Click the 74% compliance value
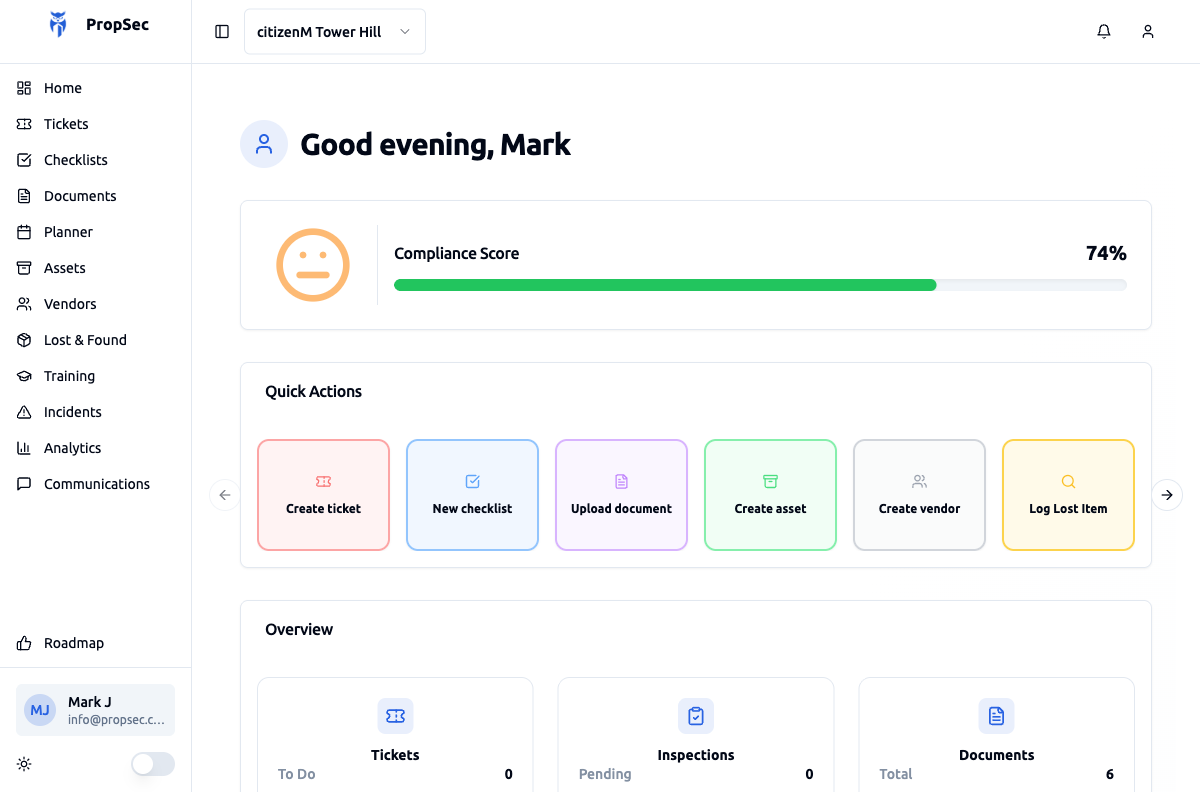This screenshot has height=792, width=1200. (x=1106, y=253)
